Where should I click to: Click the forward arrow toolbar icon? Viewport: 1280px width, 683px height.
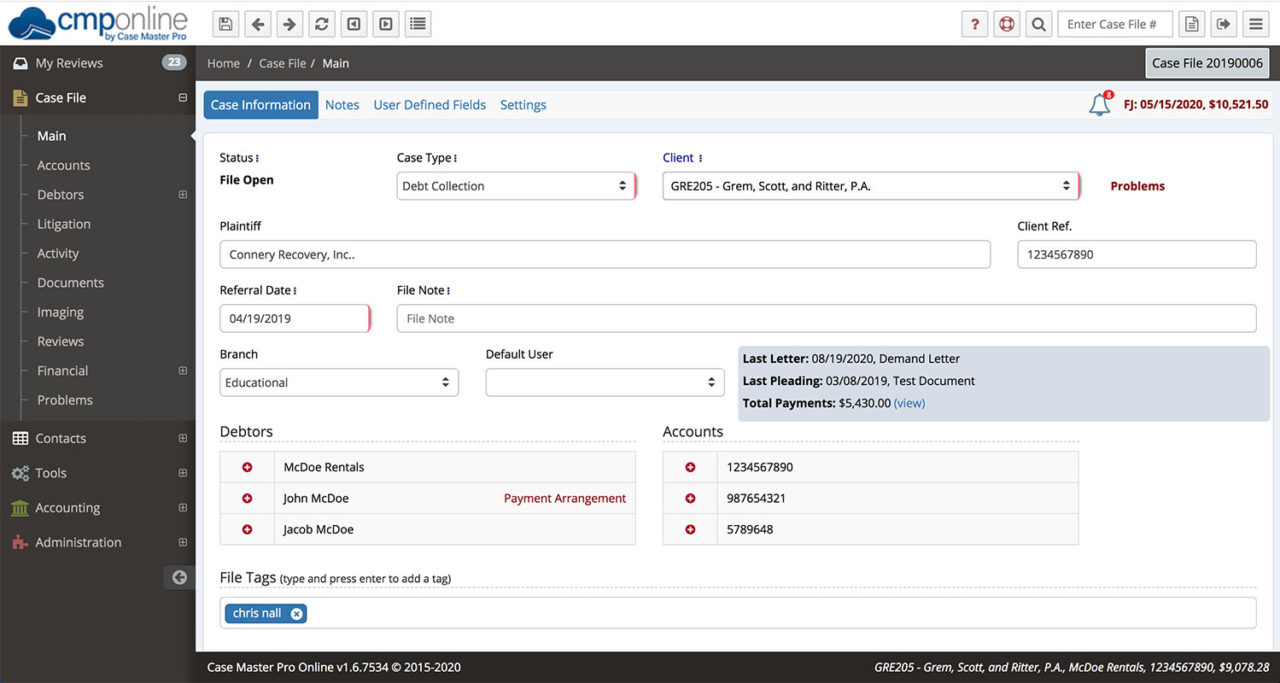tap(290, 24)
